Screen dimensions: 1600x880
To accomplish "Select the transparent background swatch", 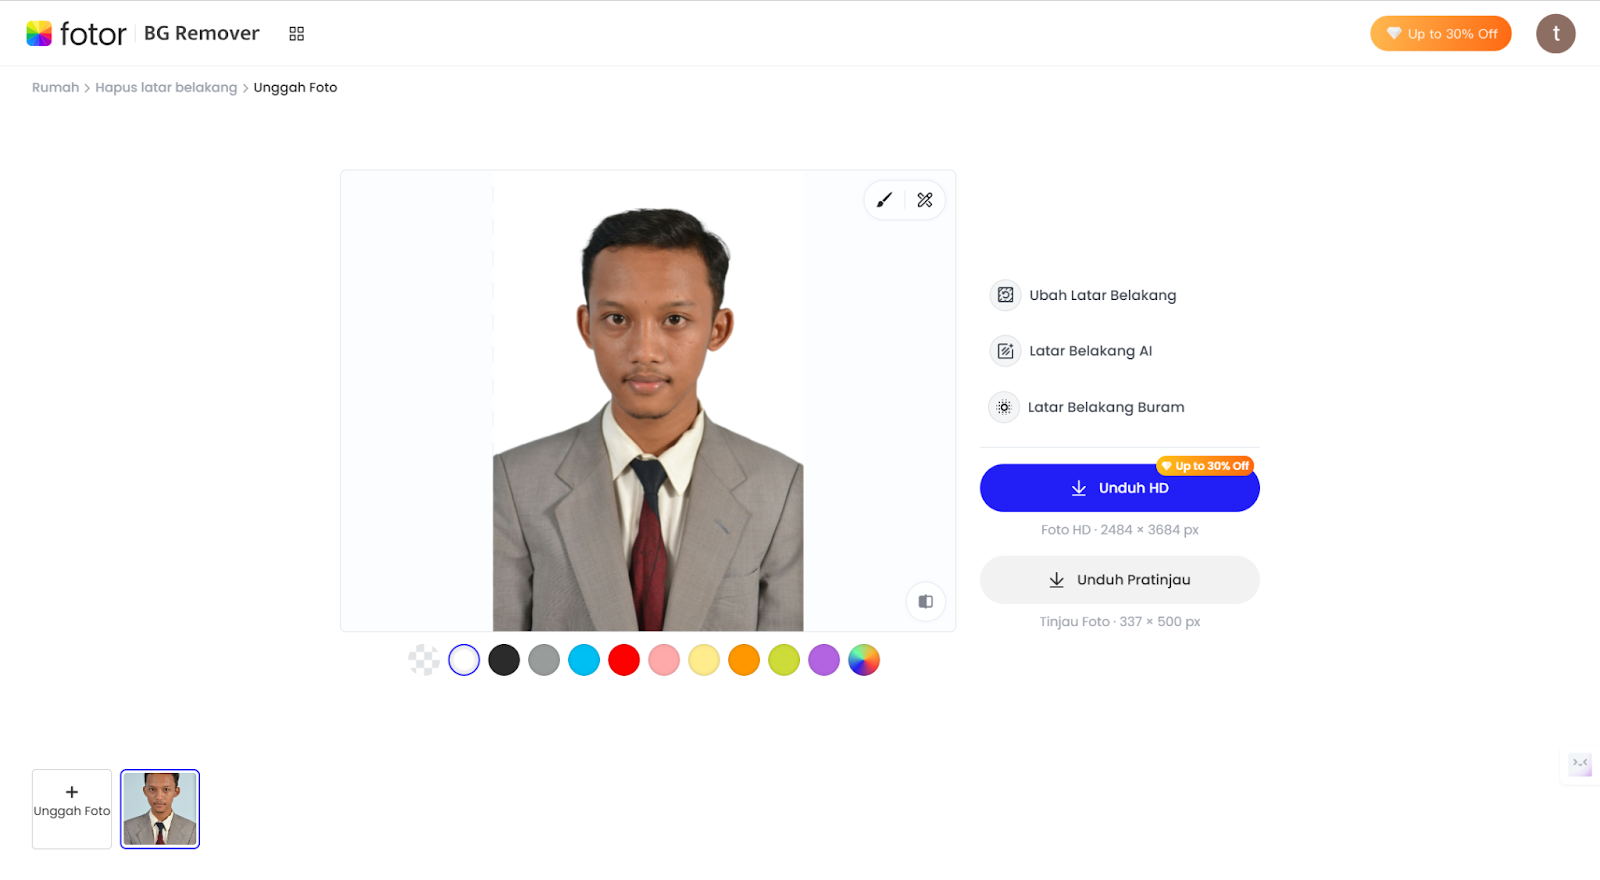I will tap(424, 660).
